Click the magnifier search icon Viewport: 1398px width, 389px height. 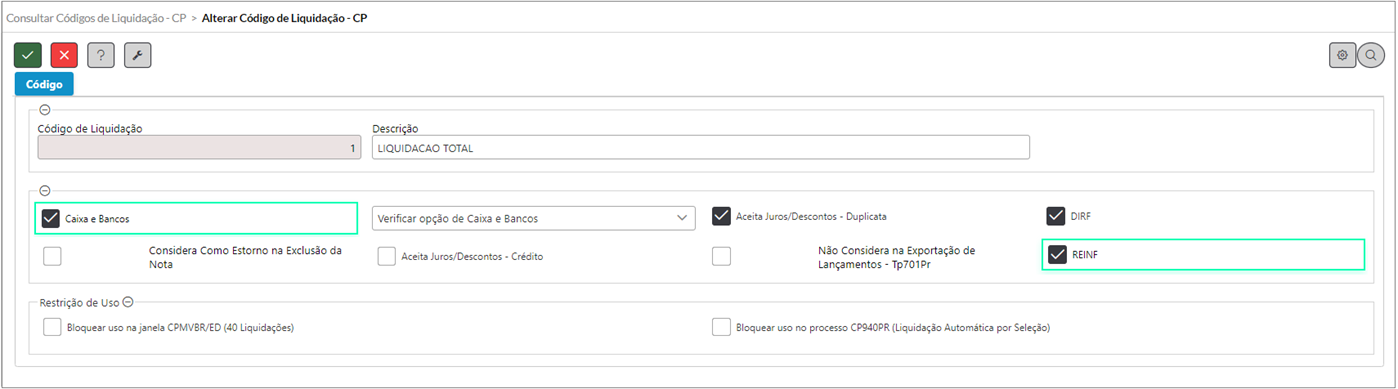[x=1370, y=55]
